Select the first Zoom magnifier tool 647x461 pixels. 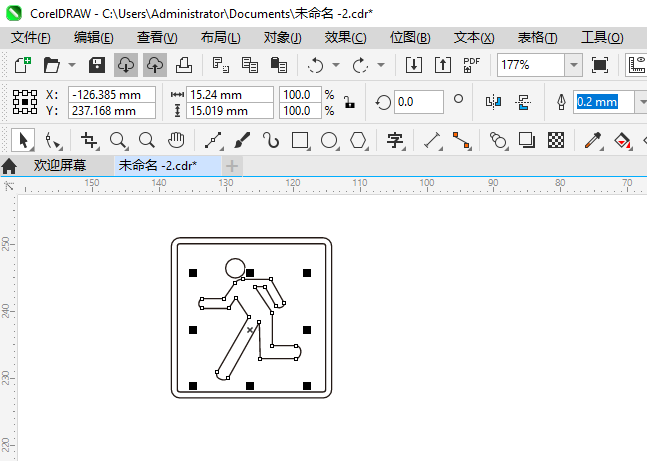point(118,140)
